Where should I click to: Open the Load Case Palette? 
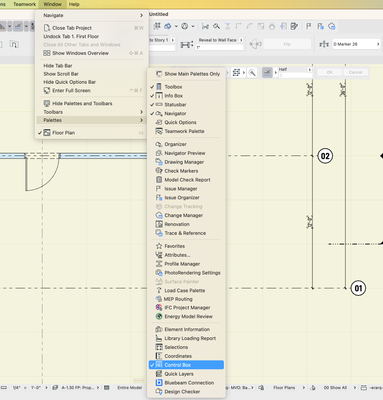coord(186,291)
